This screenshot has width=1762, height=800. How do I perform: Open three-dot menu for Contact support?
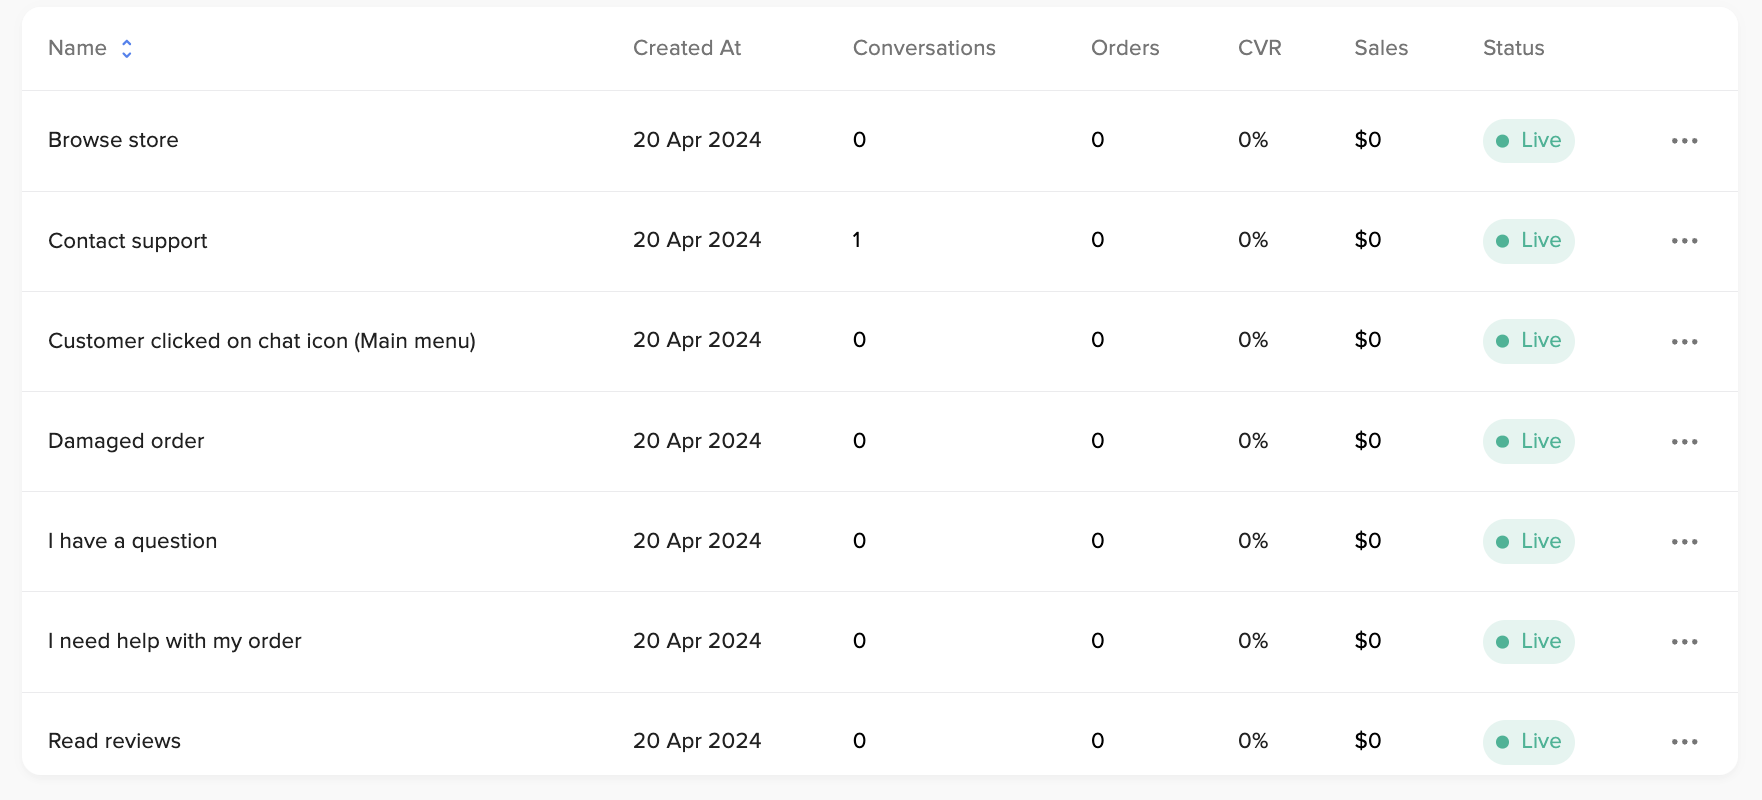tap(1684, 241)
